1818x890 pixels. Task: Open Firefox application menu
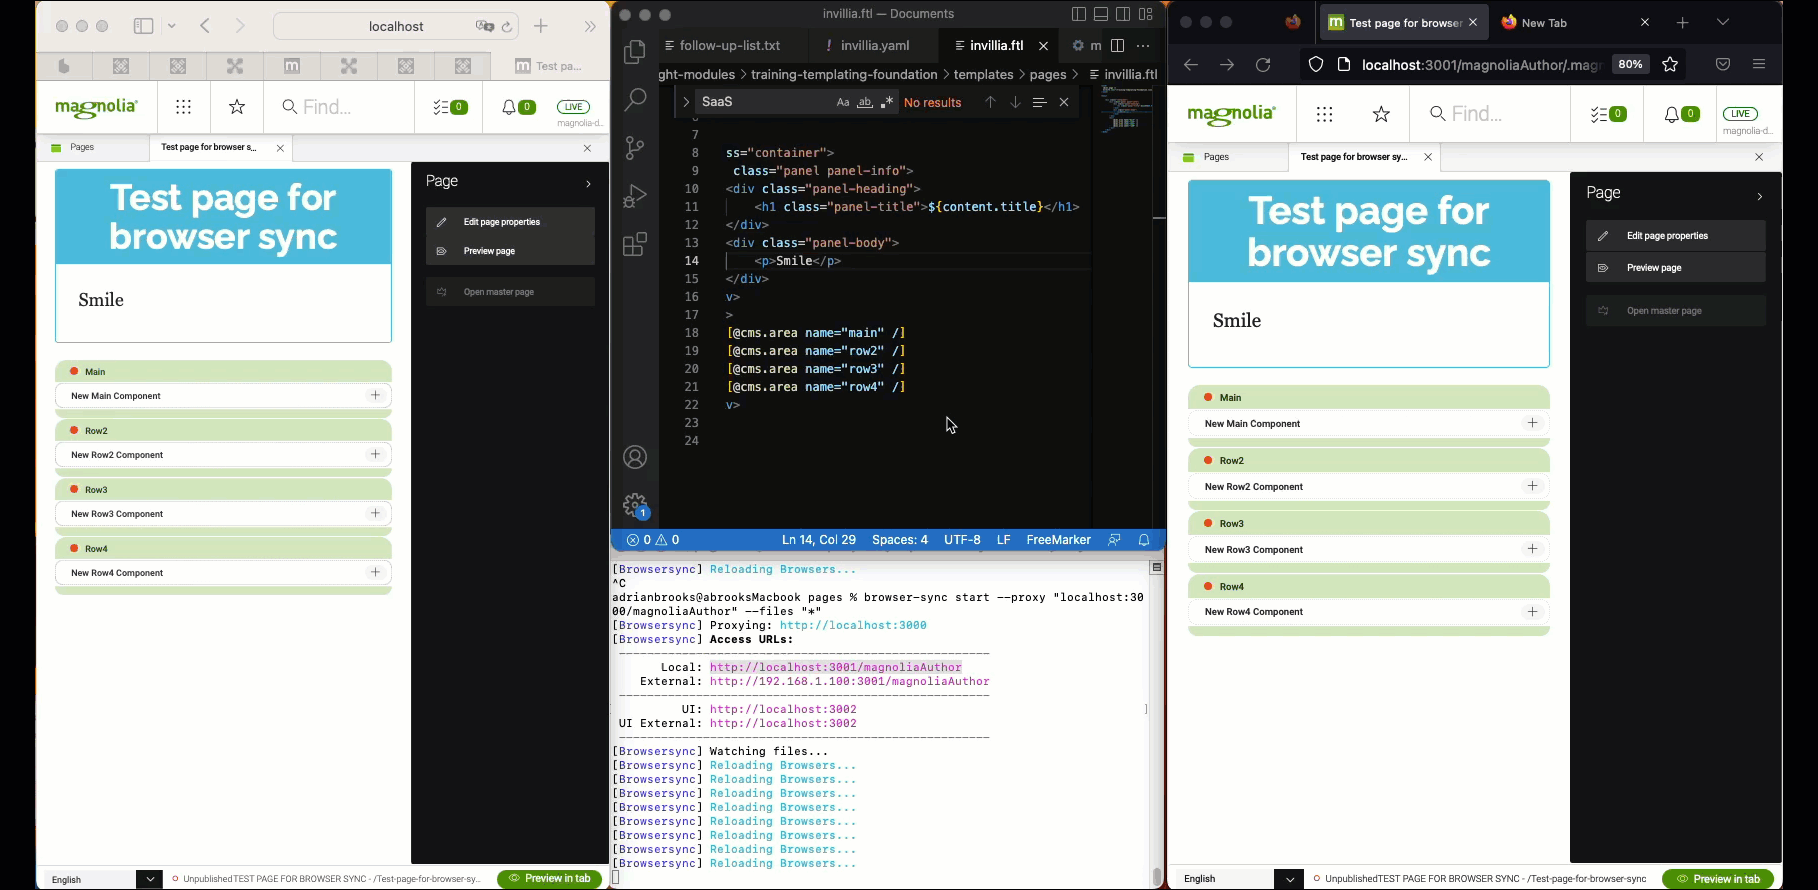pos(1759,65)
